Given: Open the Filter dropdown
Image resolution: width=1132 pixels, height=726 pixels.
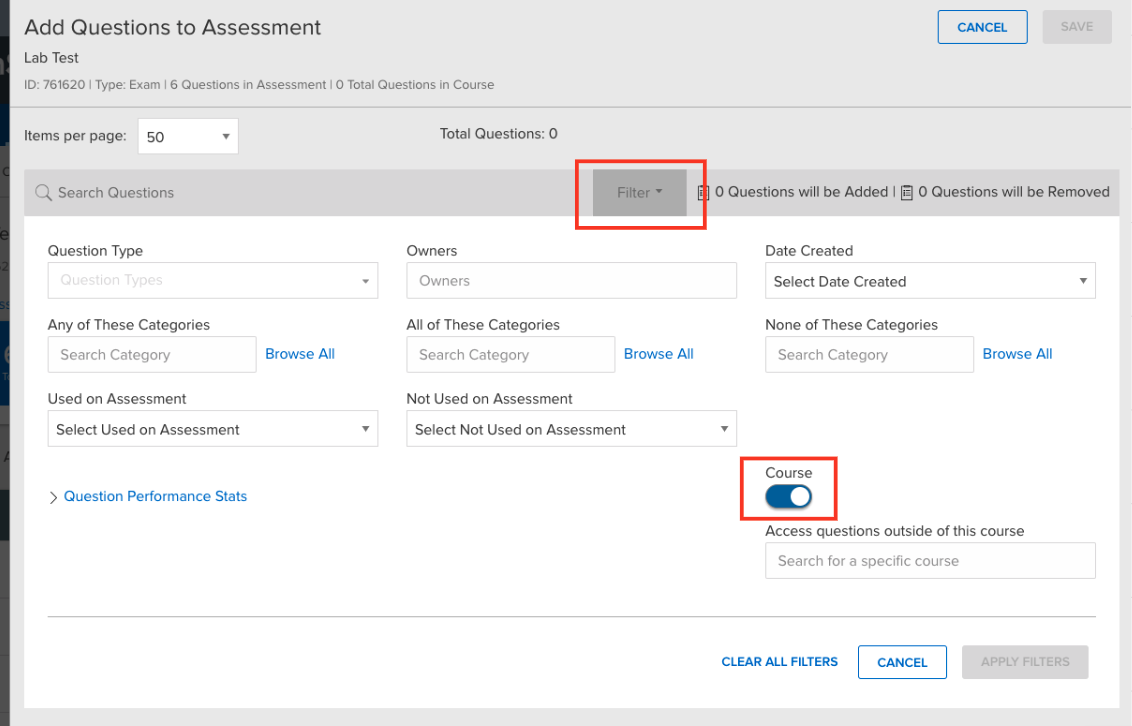Looking at the screenshot, I should pos(640,191).
